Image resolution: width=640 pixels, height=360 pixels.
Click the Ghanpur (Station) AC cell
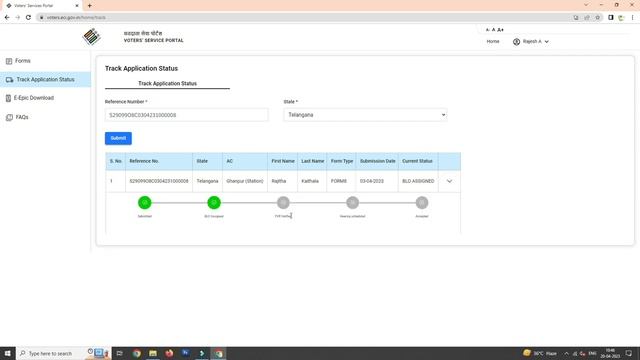(x=245, y=181)
